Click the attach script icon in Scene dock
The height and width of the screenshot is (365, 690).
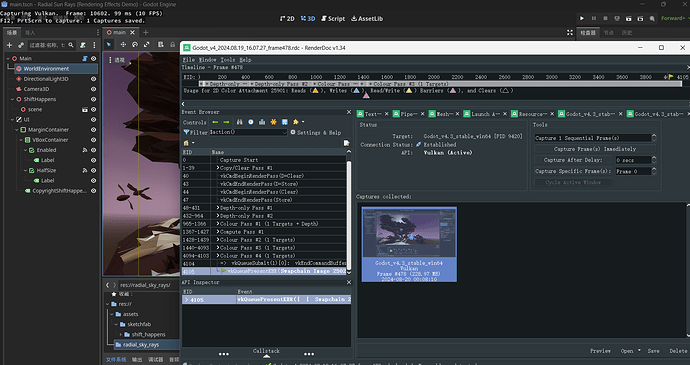coord(82,45)
